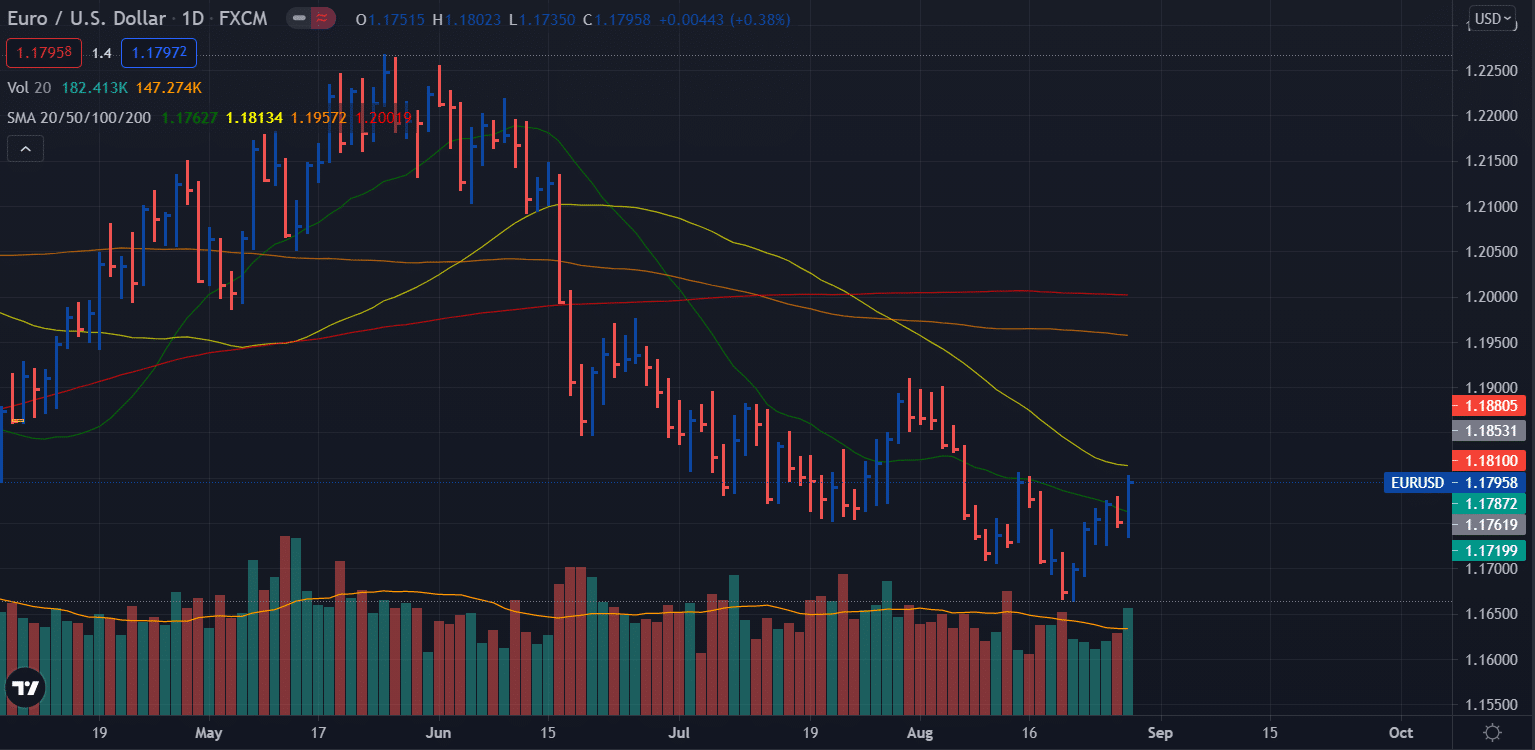The width and height of the screenshot is (1535, 750).
Task: Click the low price value 1.17350
Action: 548,20
